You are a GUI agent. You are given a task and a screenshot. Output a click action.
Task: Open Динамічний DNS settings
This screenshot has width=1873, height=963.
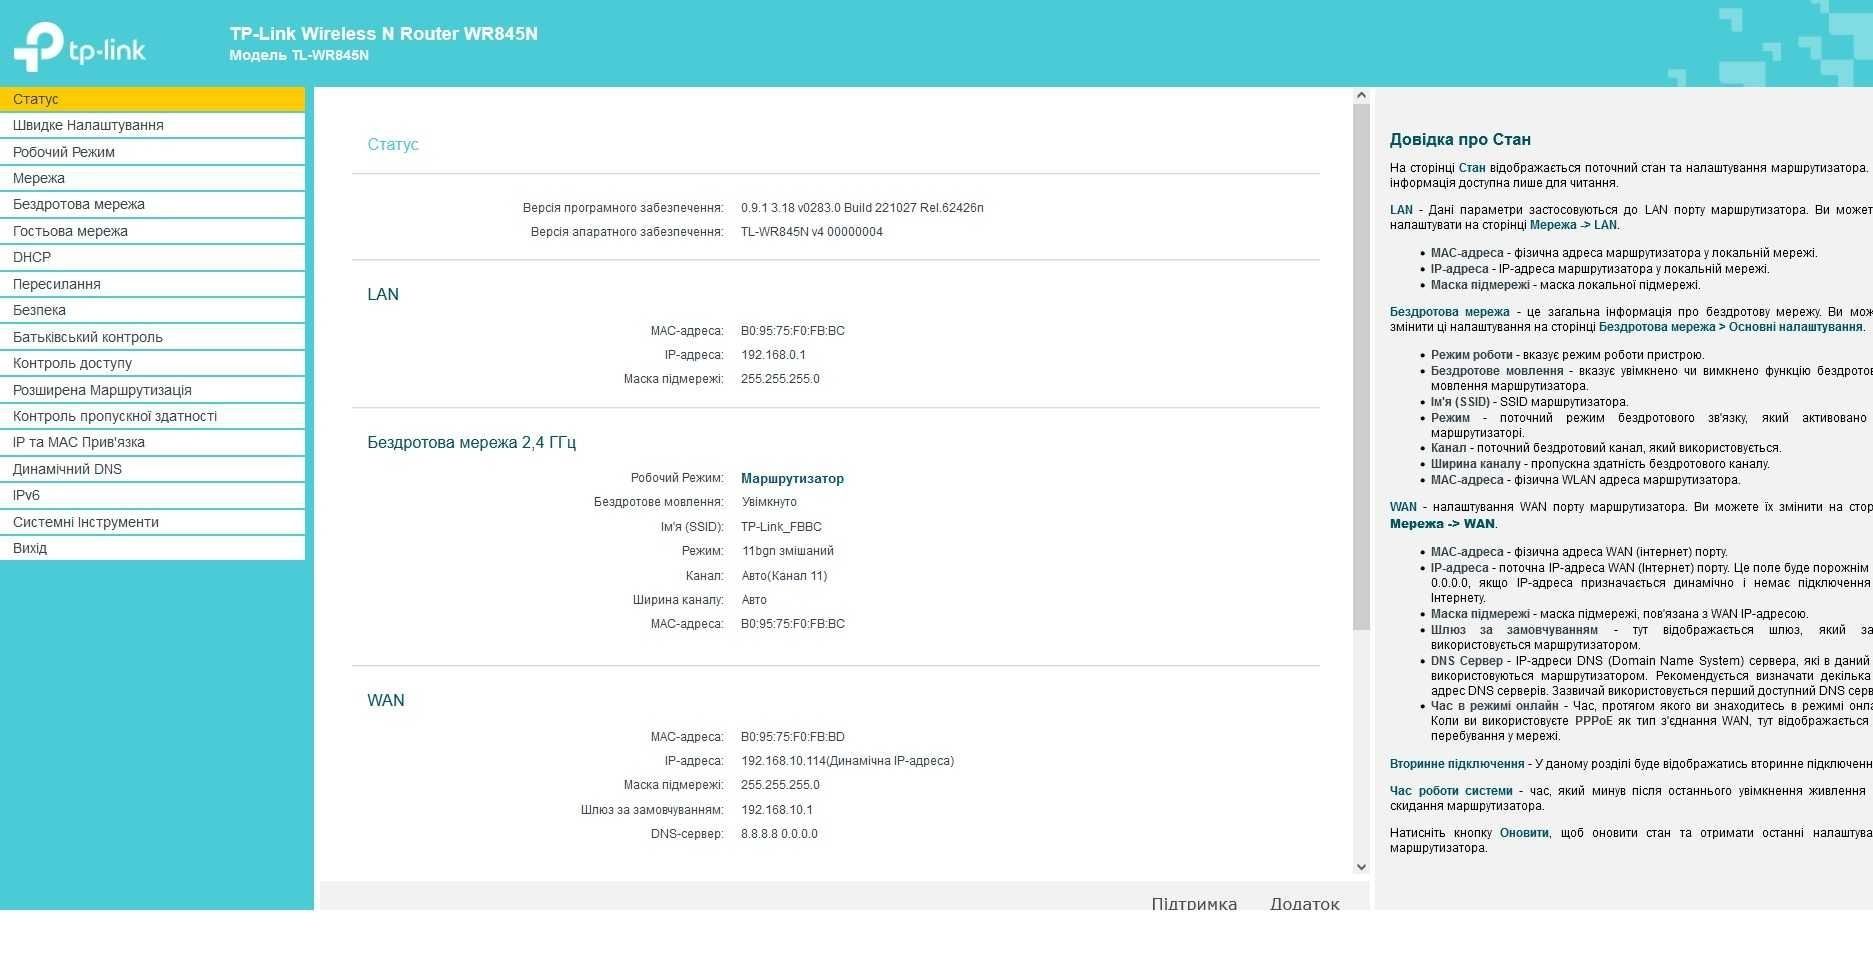click(152, 469)
